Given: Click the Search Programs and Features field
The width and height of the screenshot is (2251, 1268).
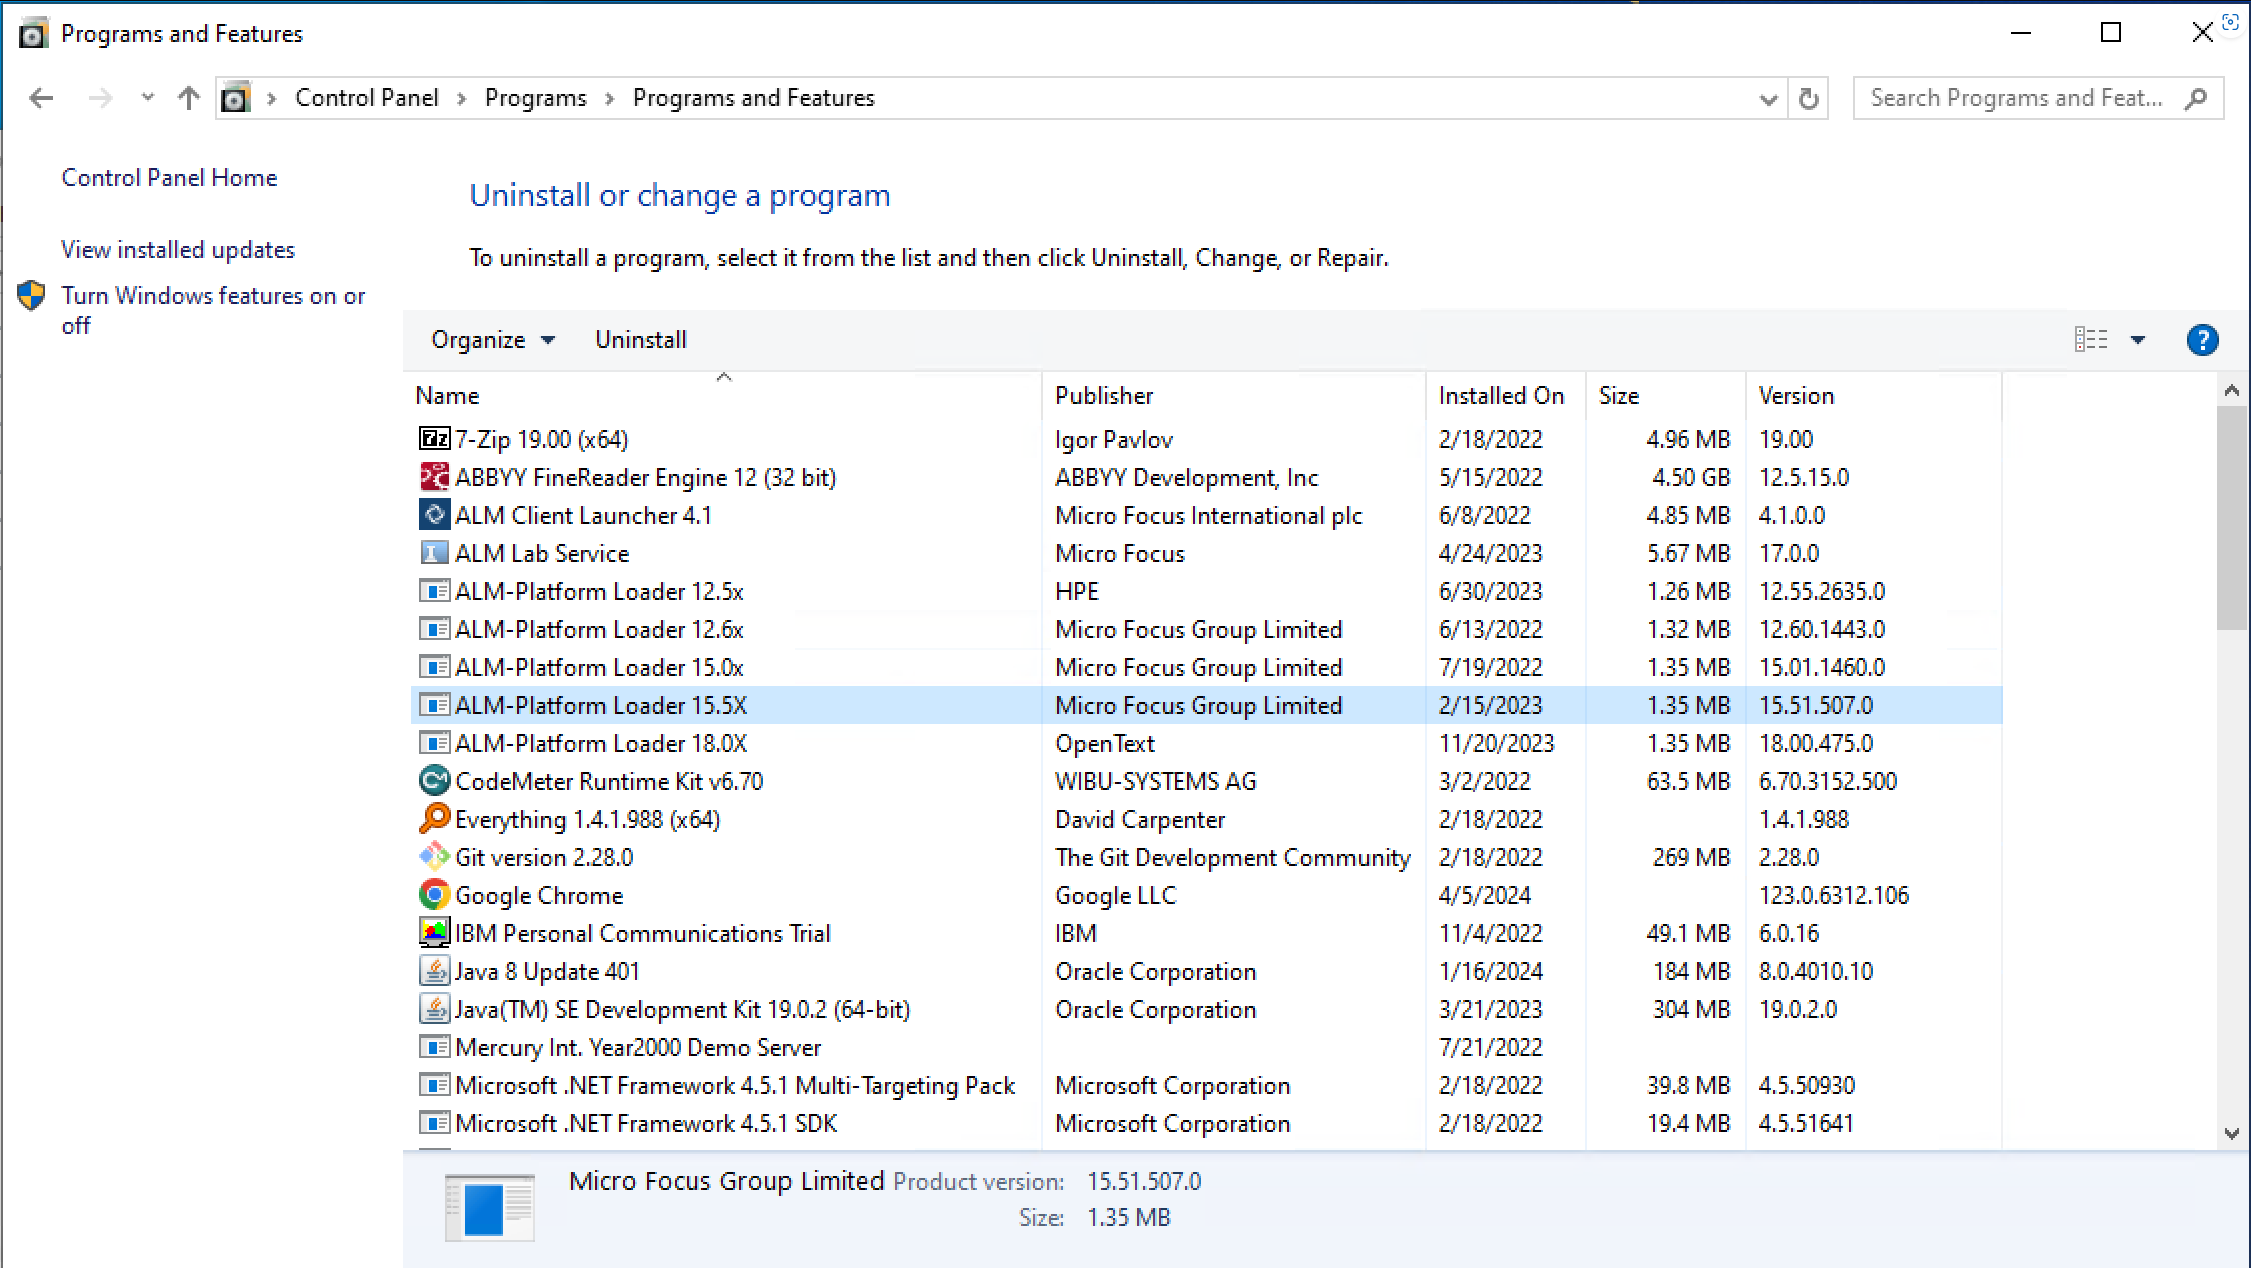Looking at the screenshot, I should pyautogui.click(x=2015, y=98).
